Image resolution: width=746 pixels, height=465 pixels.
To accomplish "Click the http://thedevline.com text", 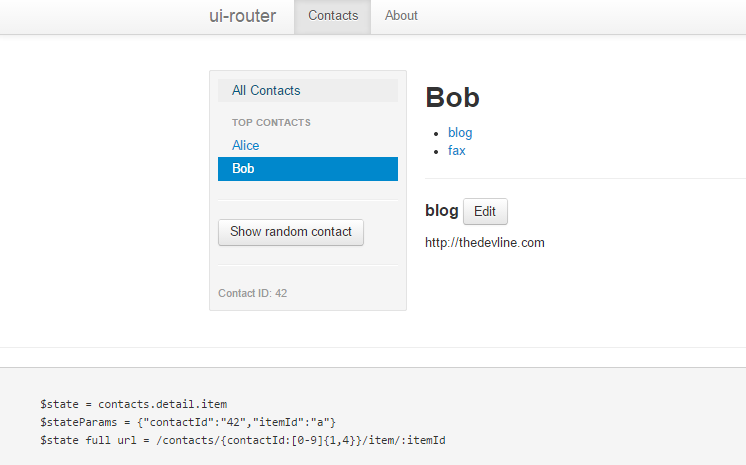I will pyautogui.click(x=485, y=243).
